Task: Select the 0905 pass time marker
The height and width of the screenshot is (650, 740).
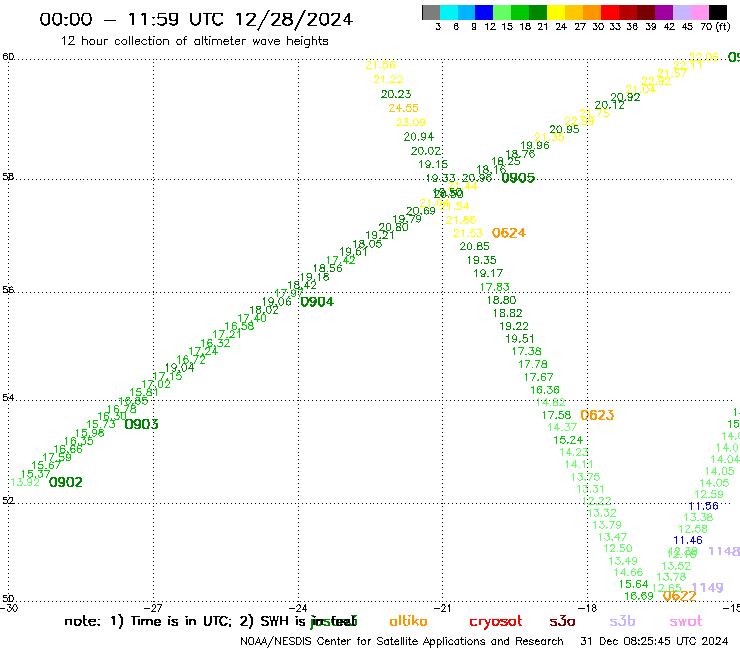Action: tap(518, 177)
